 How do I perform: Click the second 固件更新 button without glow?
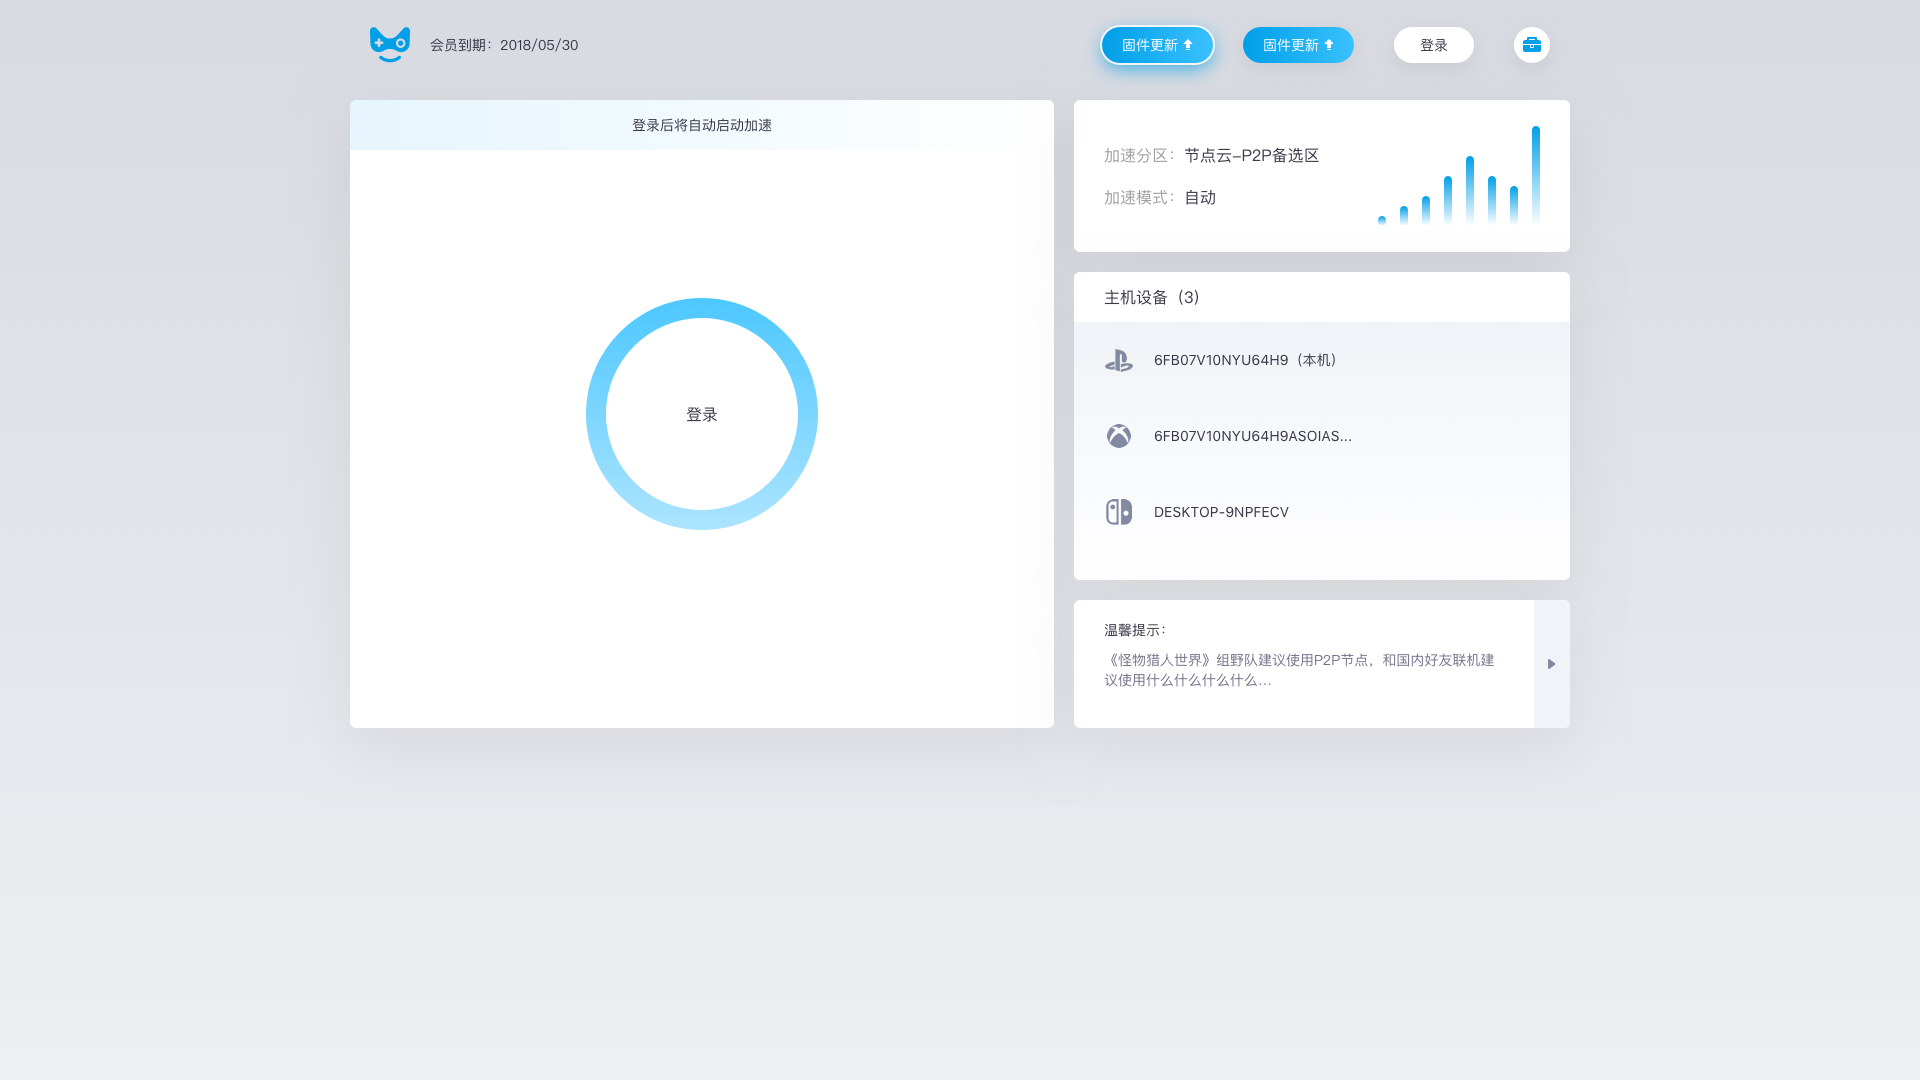tap(1298, 45)
